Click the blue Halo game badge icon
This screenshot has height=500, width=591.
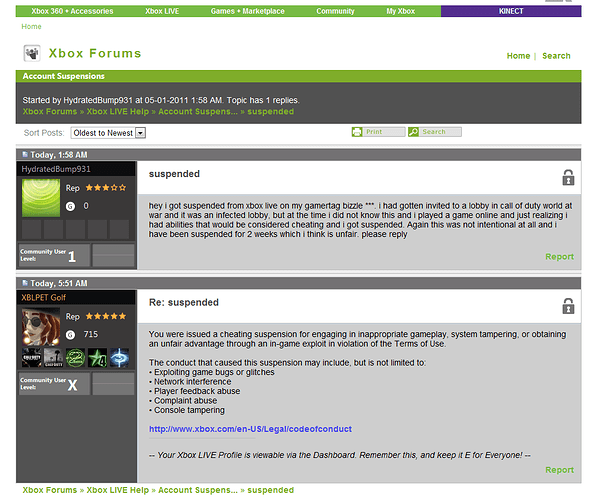[x=119, y=358]
